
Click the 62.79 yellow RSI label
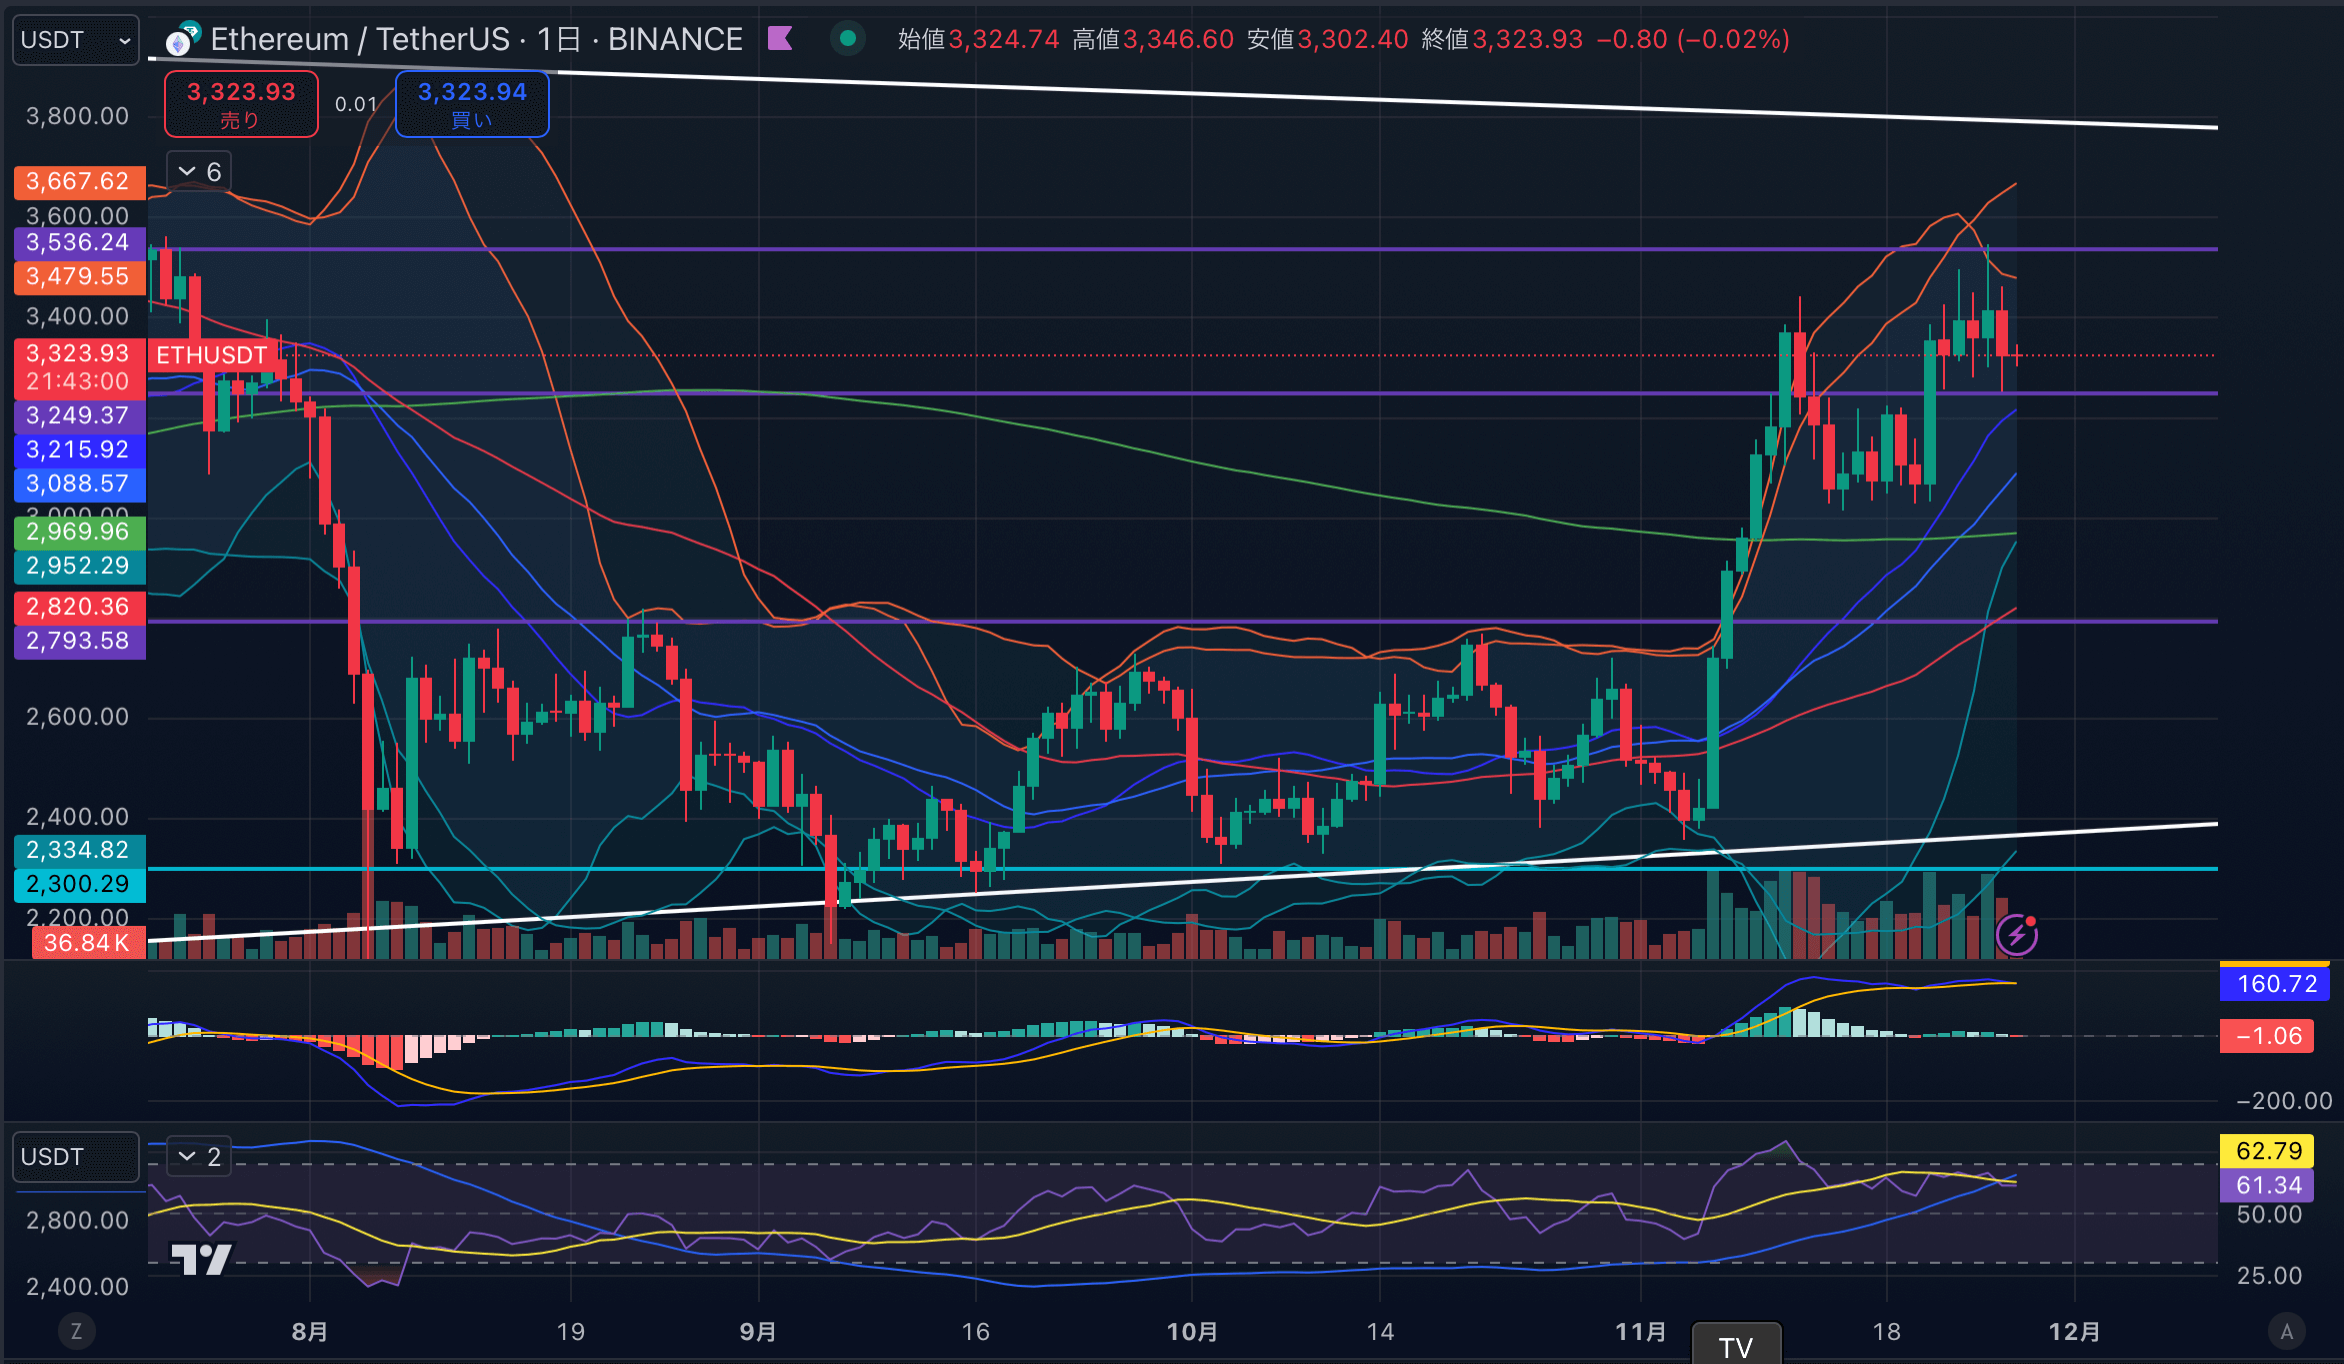2266,1151
